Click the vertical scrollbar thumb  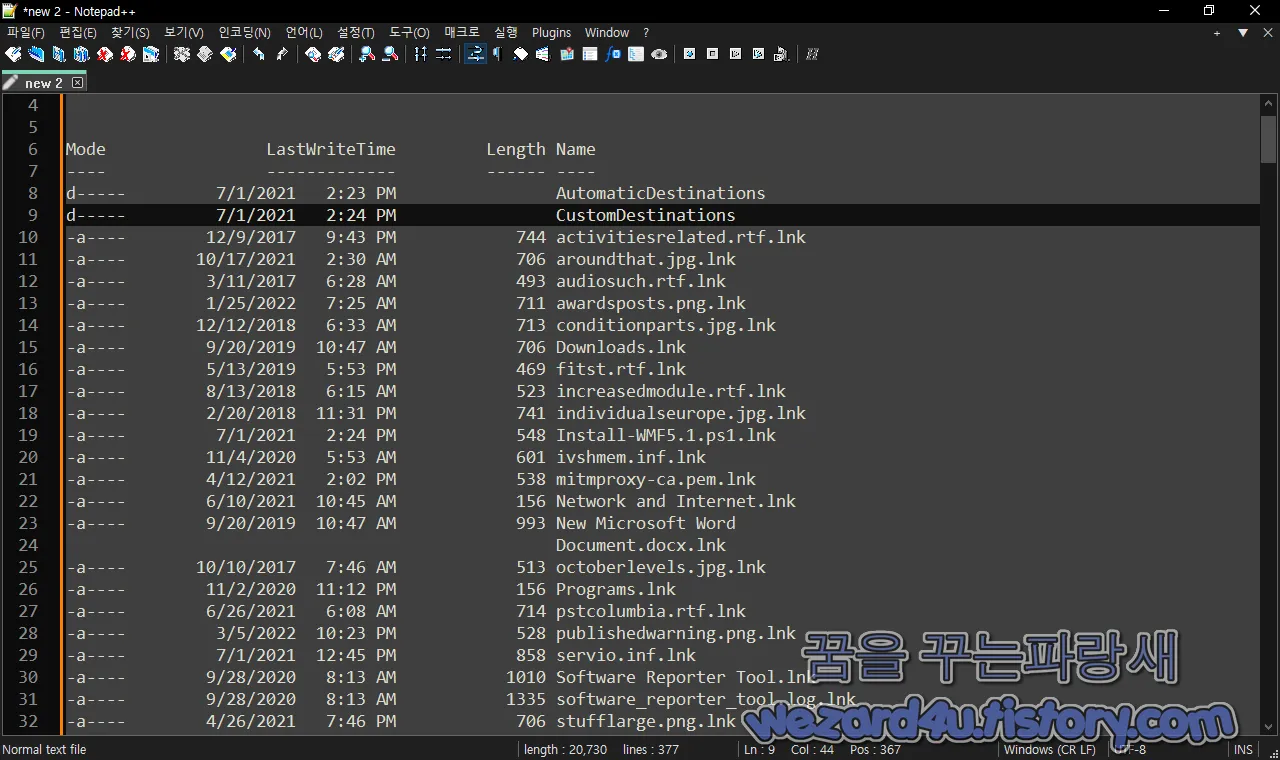coord(1268,138)
